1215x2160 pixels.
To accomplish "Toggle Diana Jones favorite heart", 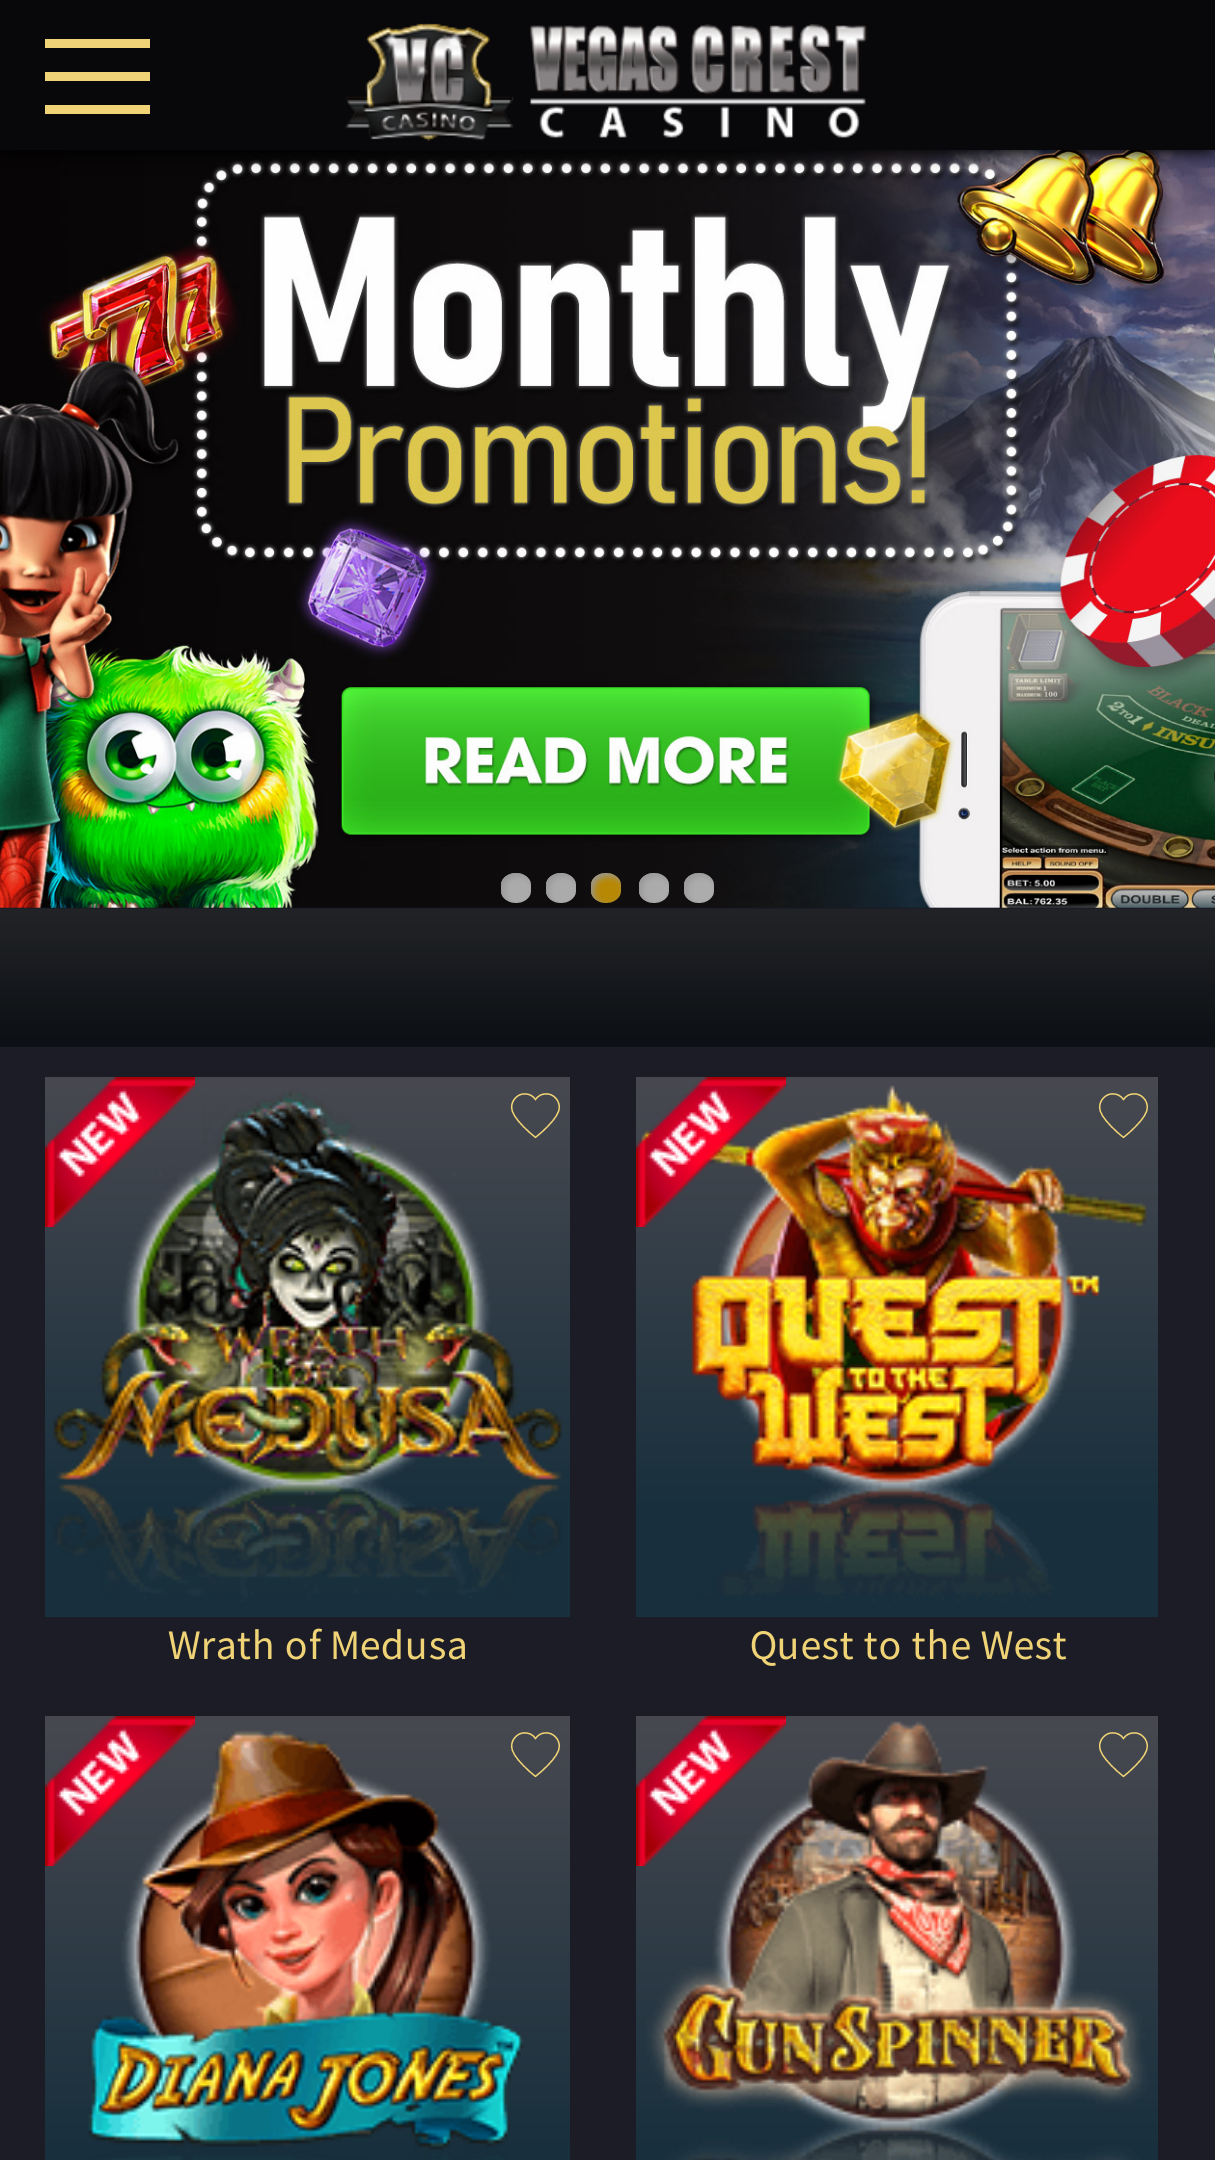I will tap(535, 1754).
